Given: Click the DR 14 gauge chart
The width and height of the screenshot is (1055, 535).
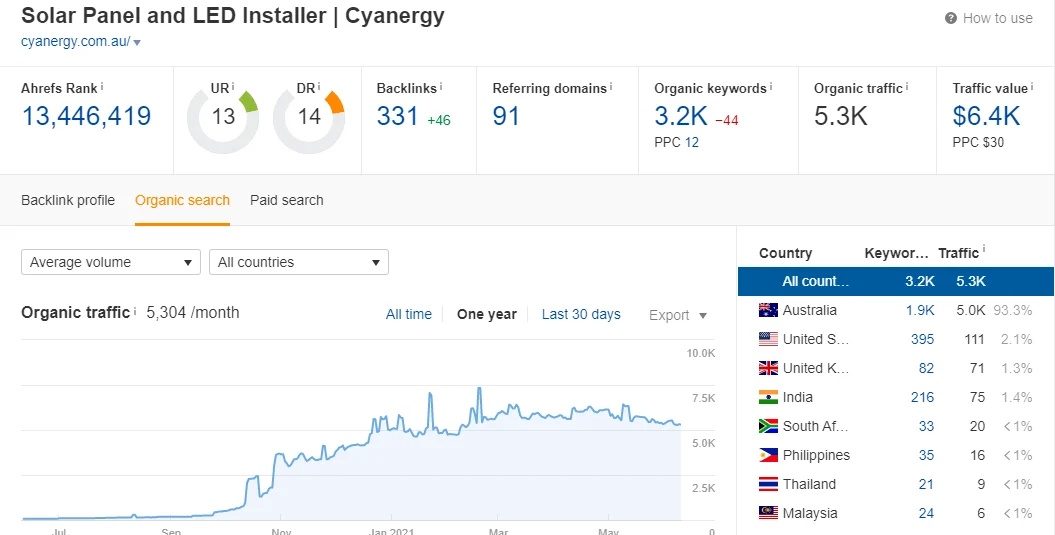Looking at the screenshot, I should pos(309,119).
